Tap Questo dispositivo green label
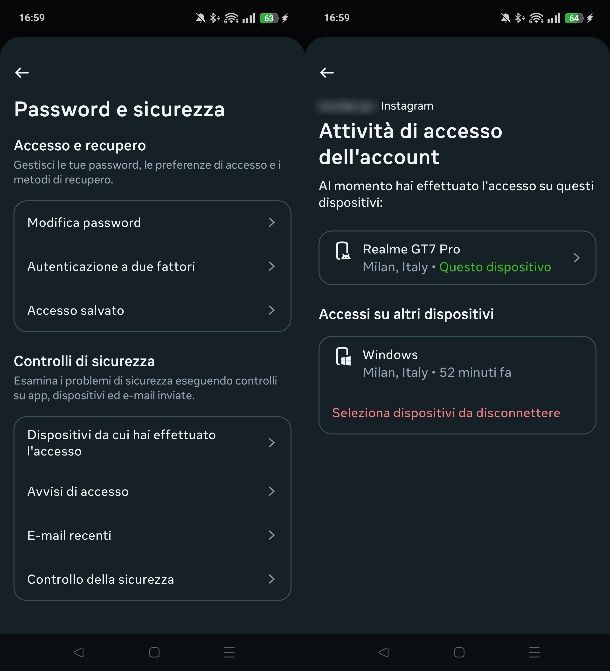Image resolution: width=610 pixels, height=671 pixels. (x=495, y=268)
